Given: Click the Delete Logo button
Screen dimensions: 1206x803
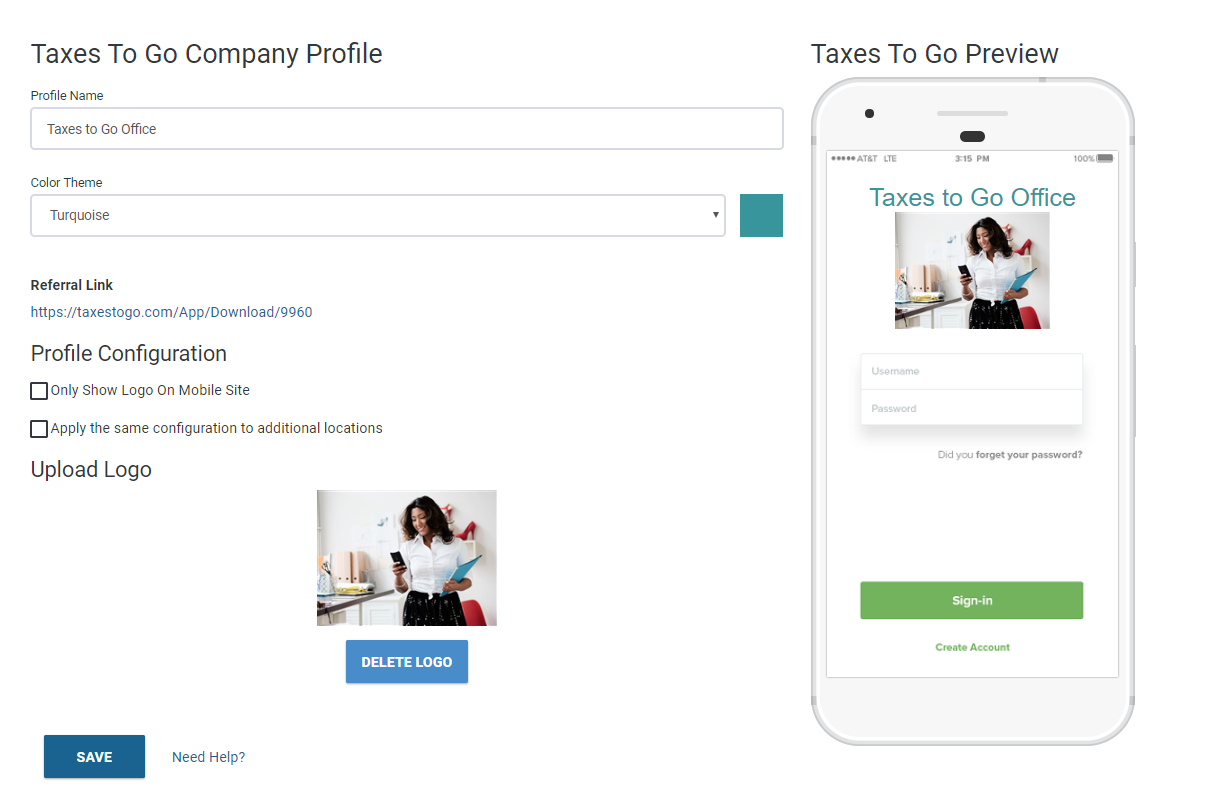Looking at the screenshot, I should [x=406, y=662].
